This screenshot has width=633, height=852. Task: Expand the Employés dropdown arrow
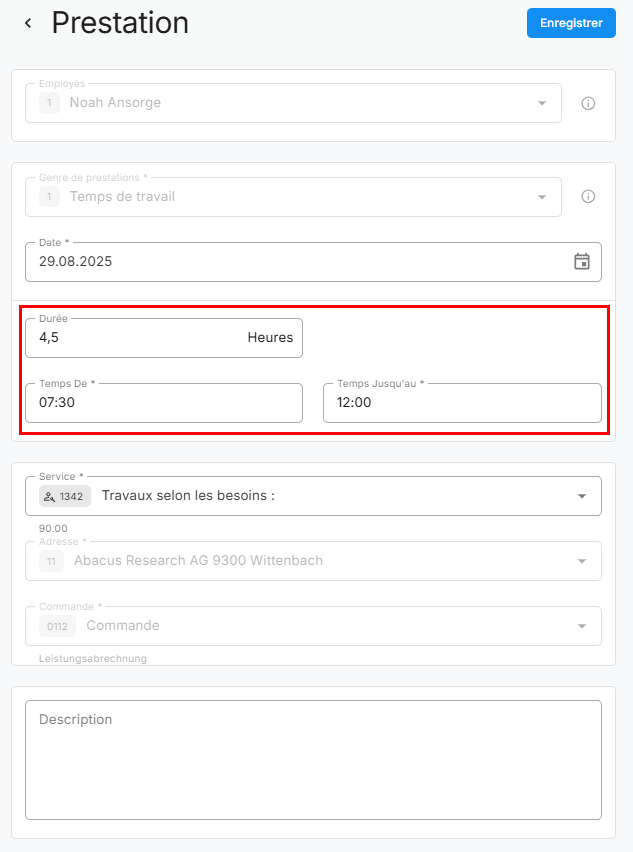click(x=542, y=103)
